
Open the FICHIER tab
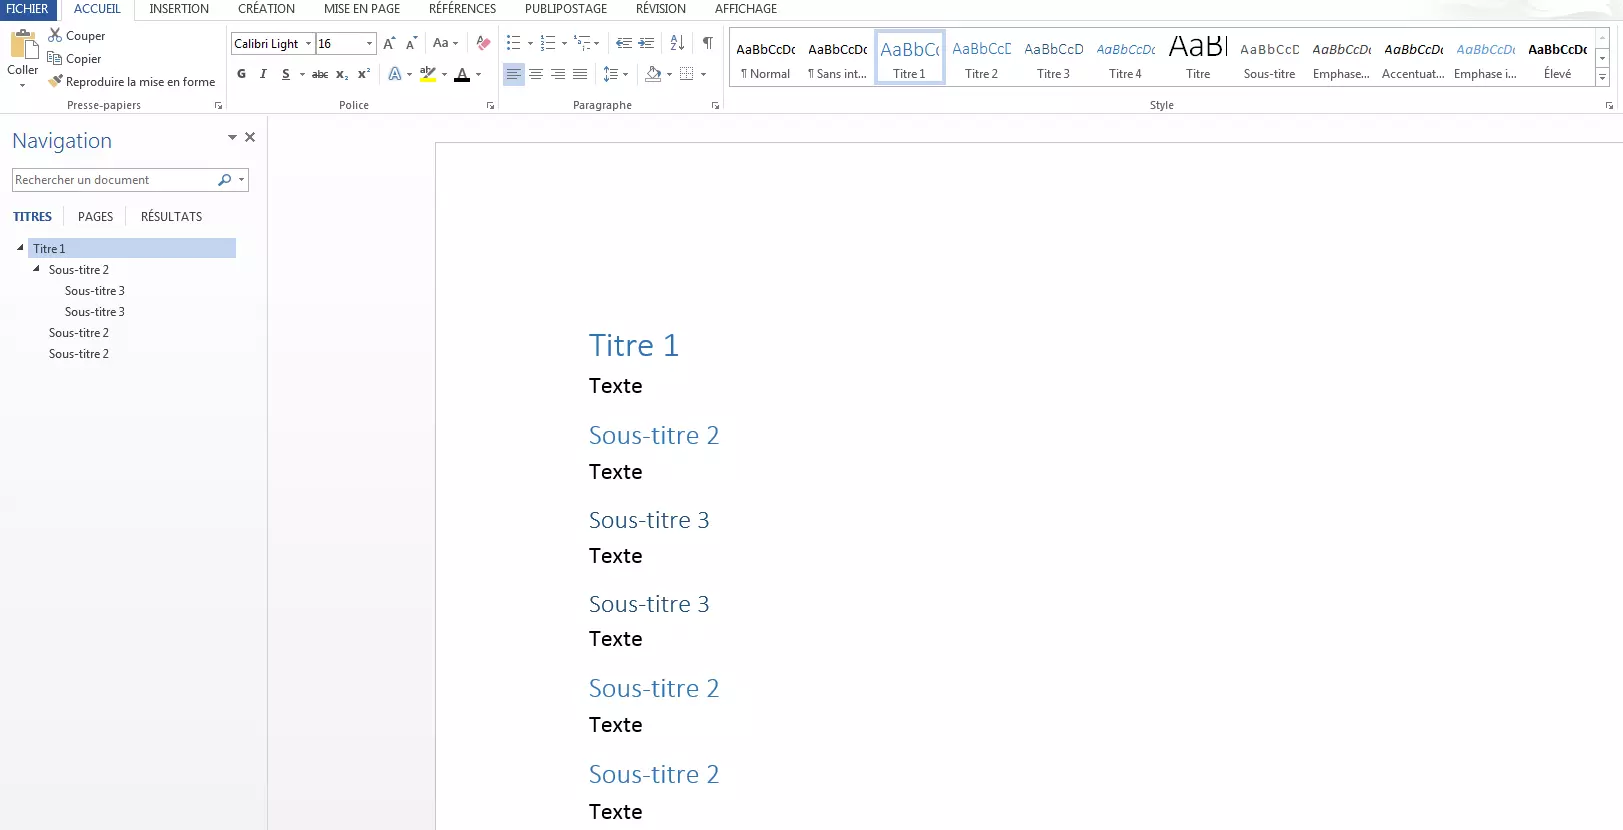pos(27,9)
